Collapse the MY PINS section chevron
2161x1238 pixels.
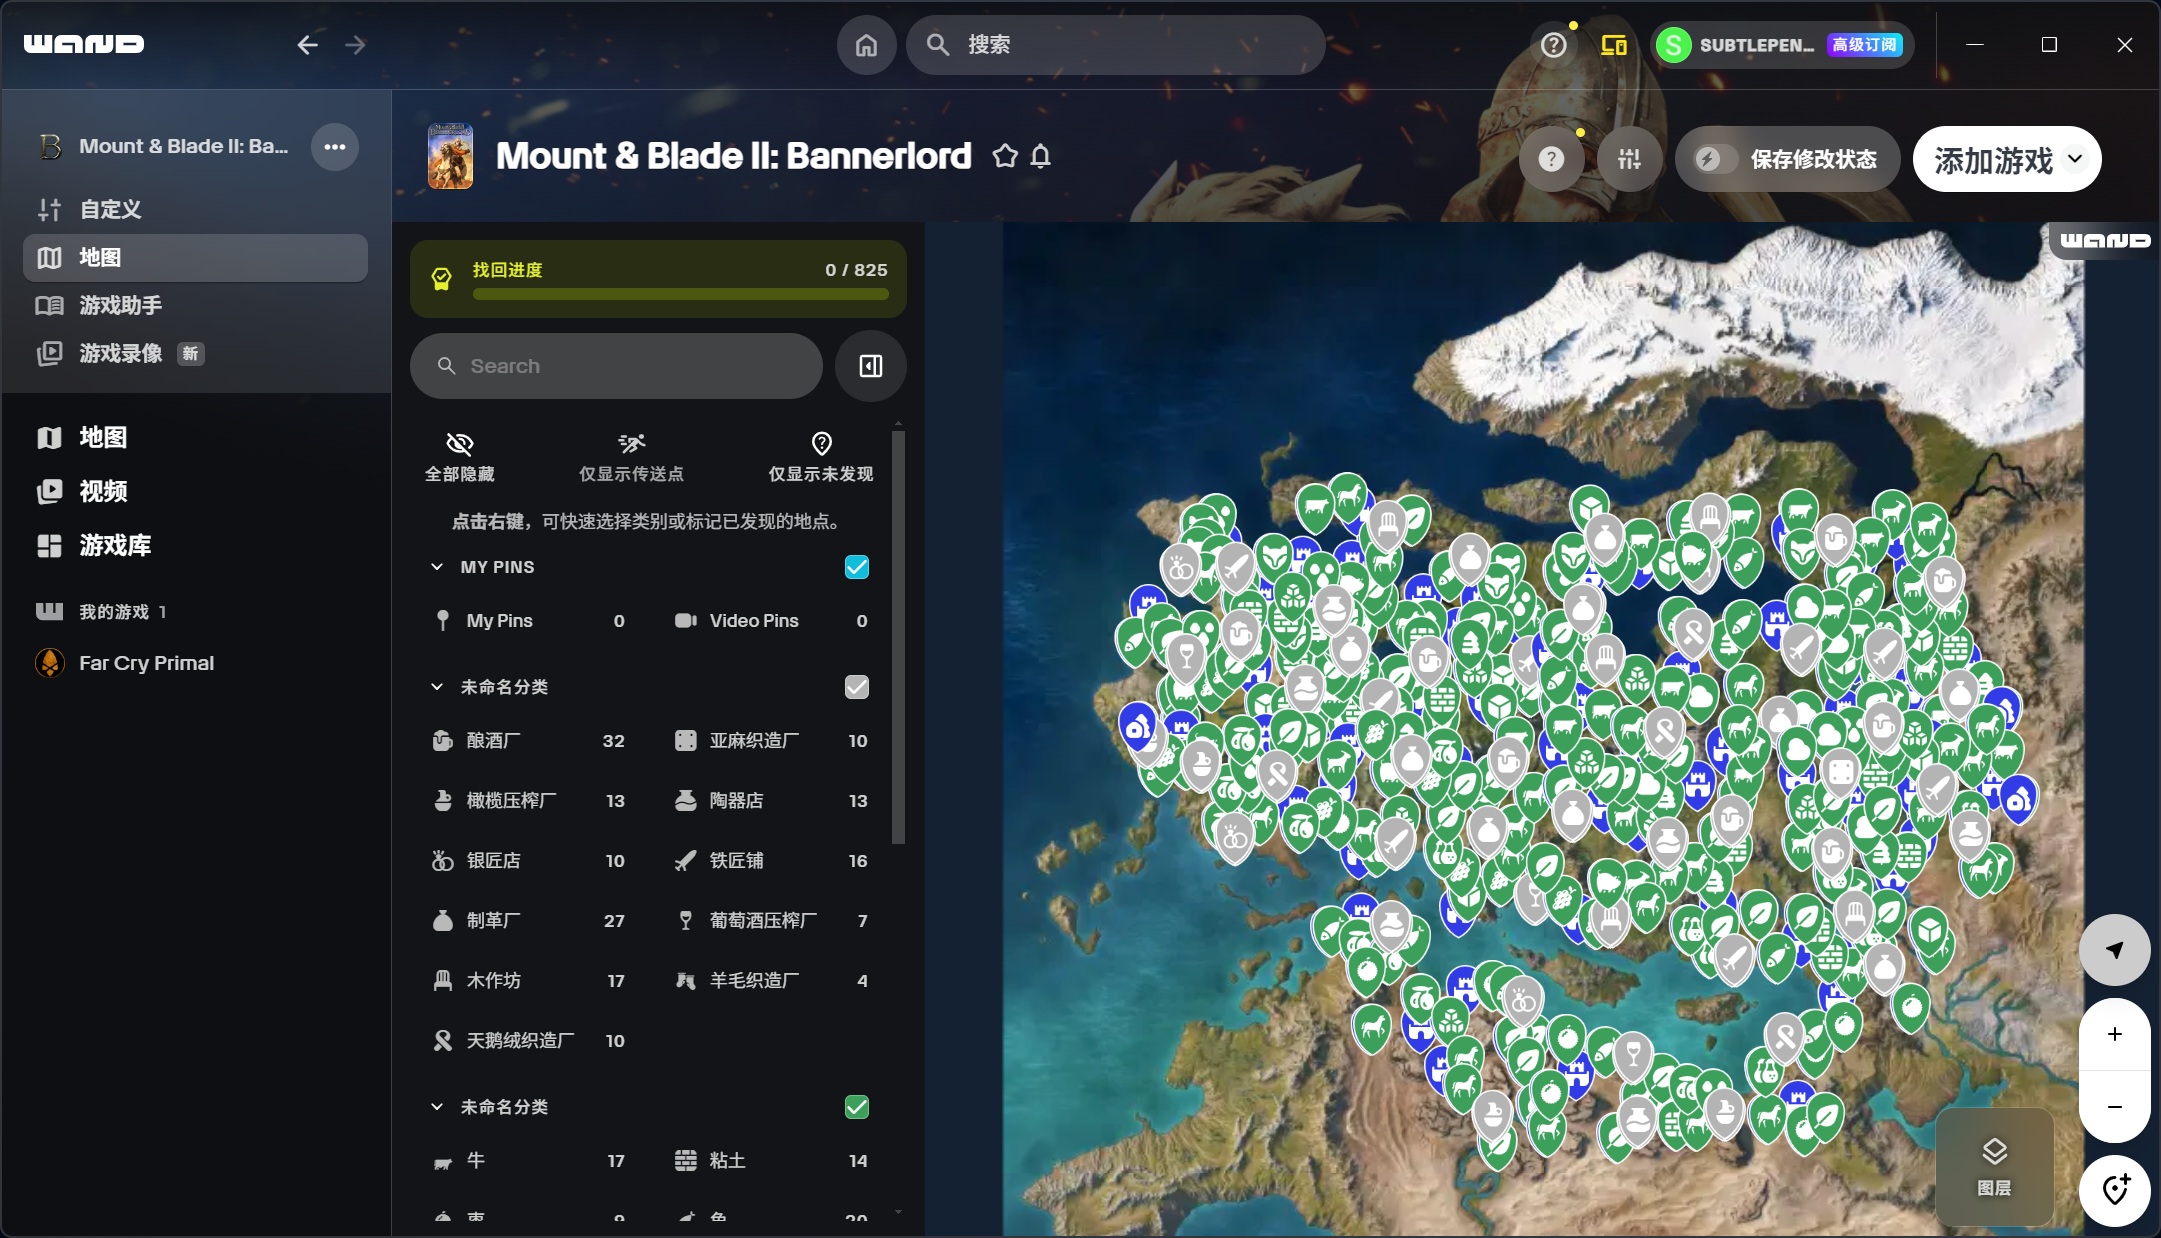[437, 567]
